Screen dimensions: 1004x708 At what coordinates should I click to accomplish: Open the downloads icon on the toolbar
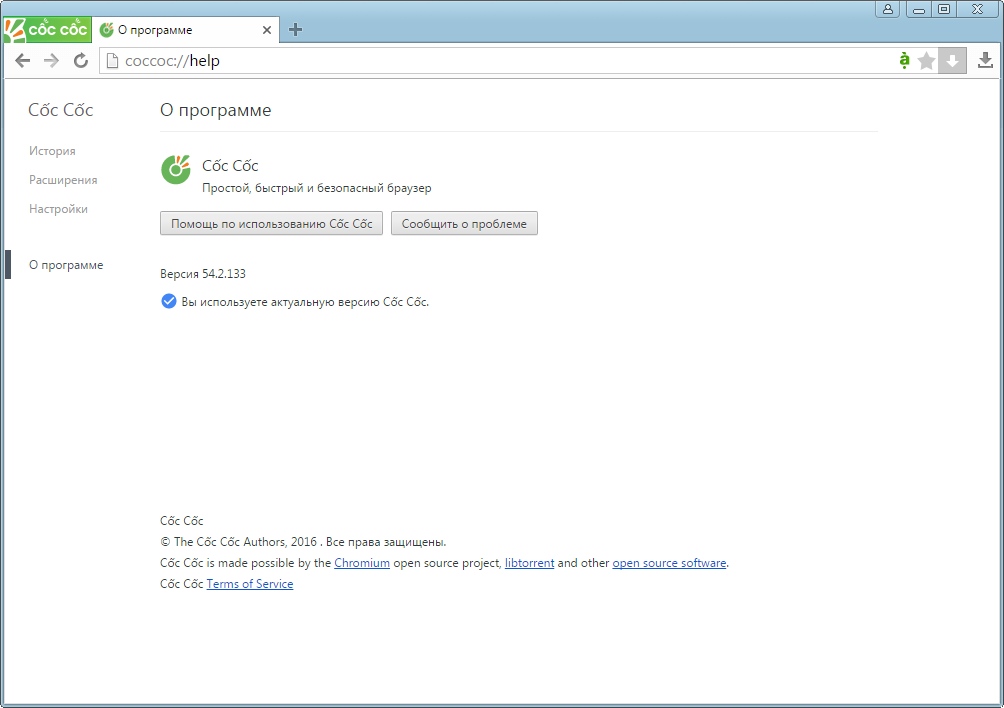[x=985, y=61]
